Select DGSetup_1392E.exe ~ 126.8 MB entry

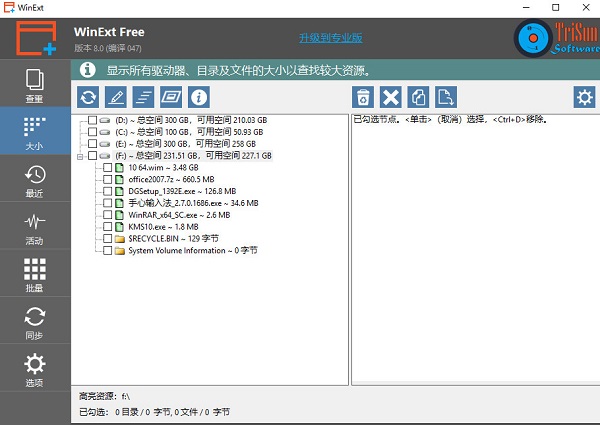pyautogui.click(x=182, y=191)
